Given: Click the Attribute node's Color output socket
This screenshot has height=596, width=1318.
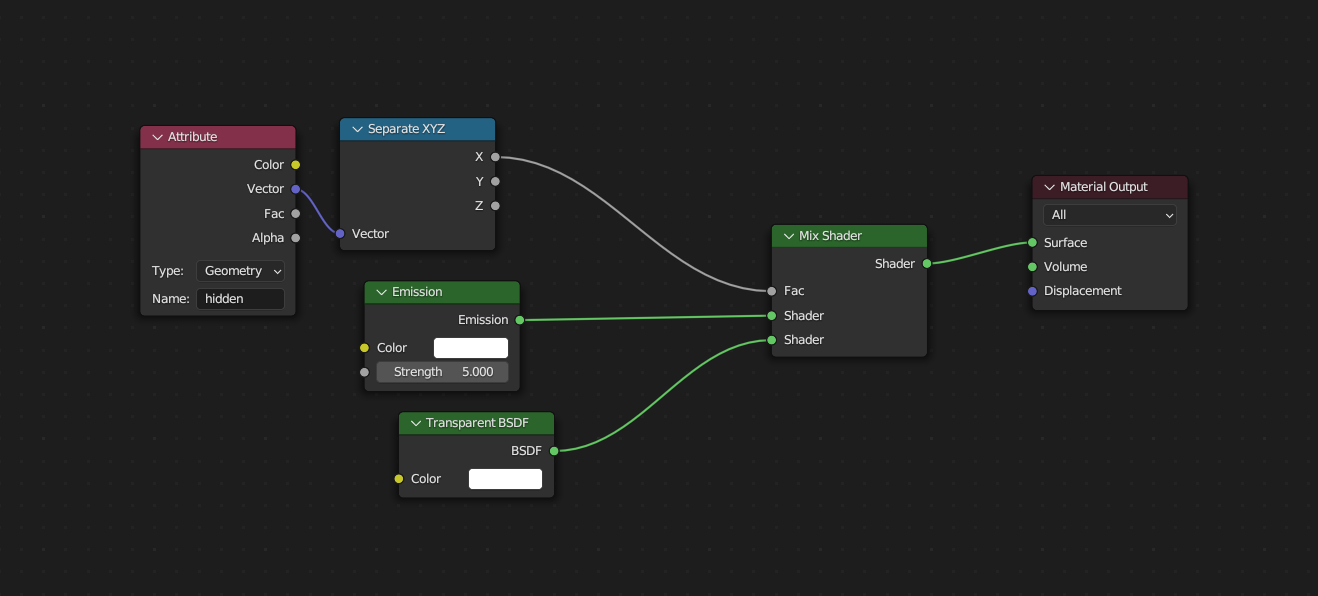Looking at the screenshot, I should [x=295, y=165].
